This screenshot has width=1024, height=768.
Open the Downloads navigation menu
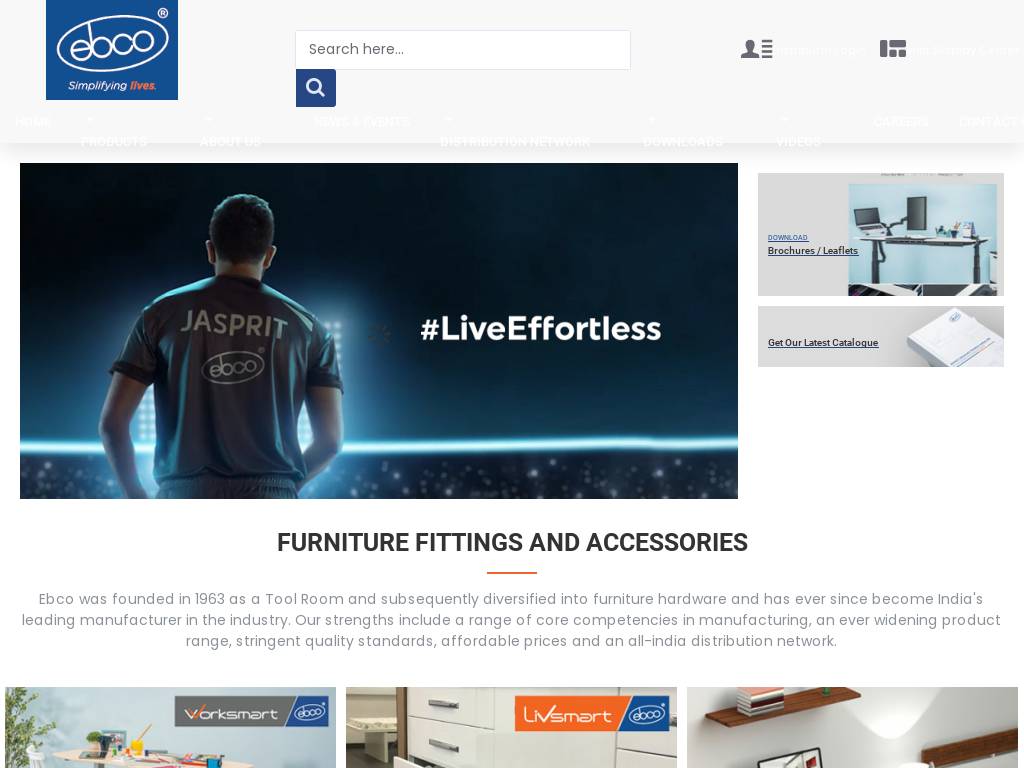coord(683,142)
